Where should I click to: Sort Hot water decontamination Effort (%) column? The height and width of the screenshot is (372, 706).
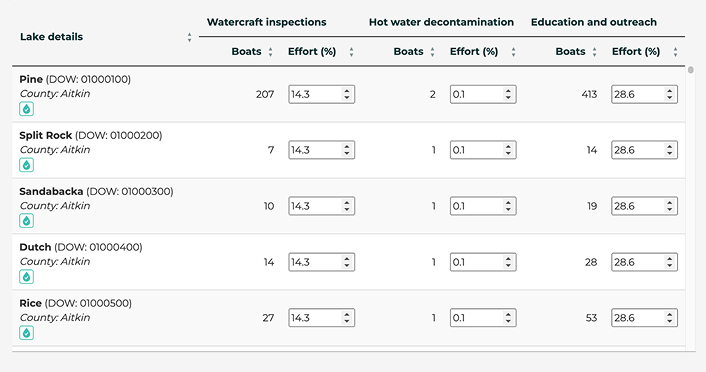click(x=513, y=52)
